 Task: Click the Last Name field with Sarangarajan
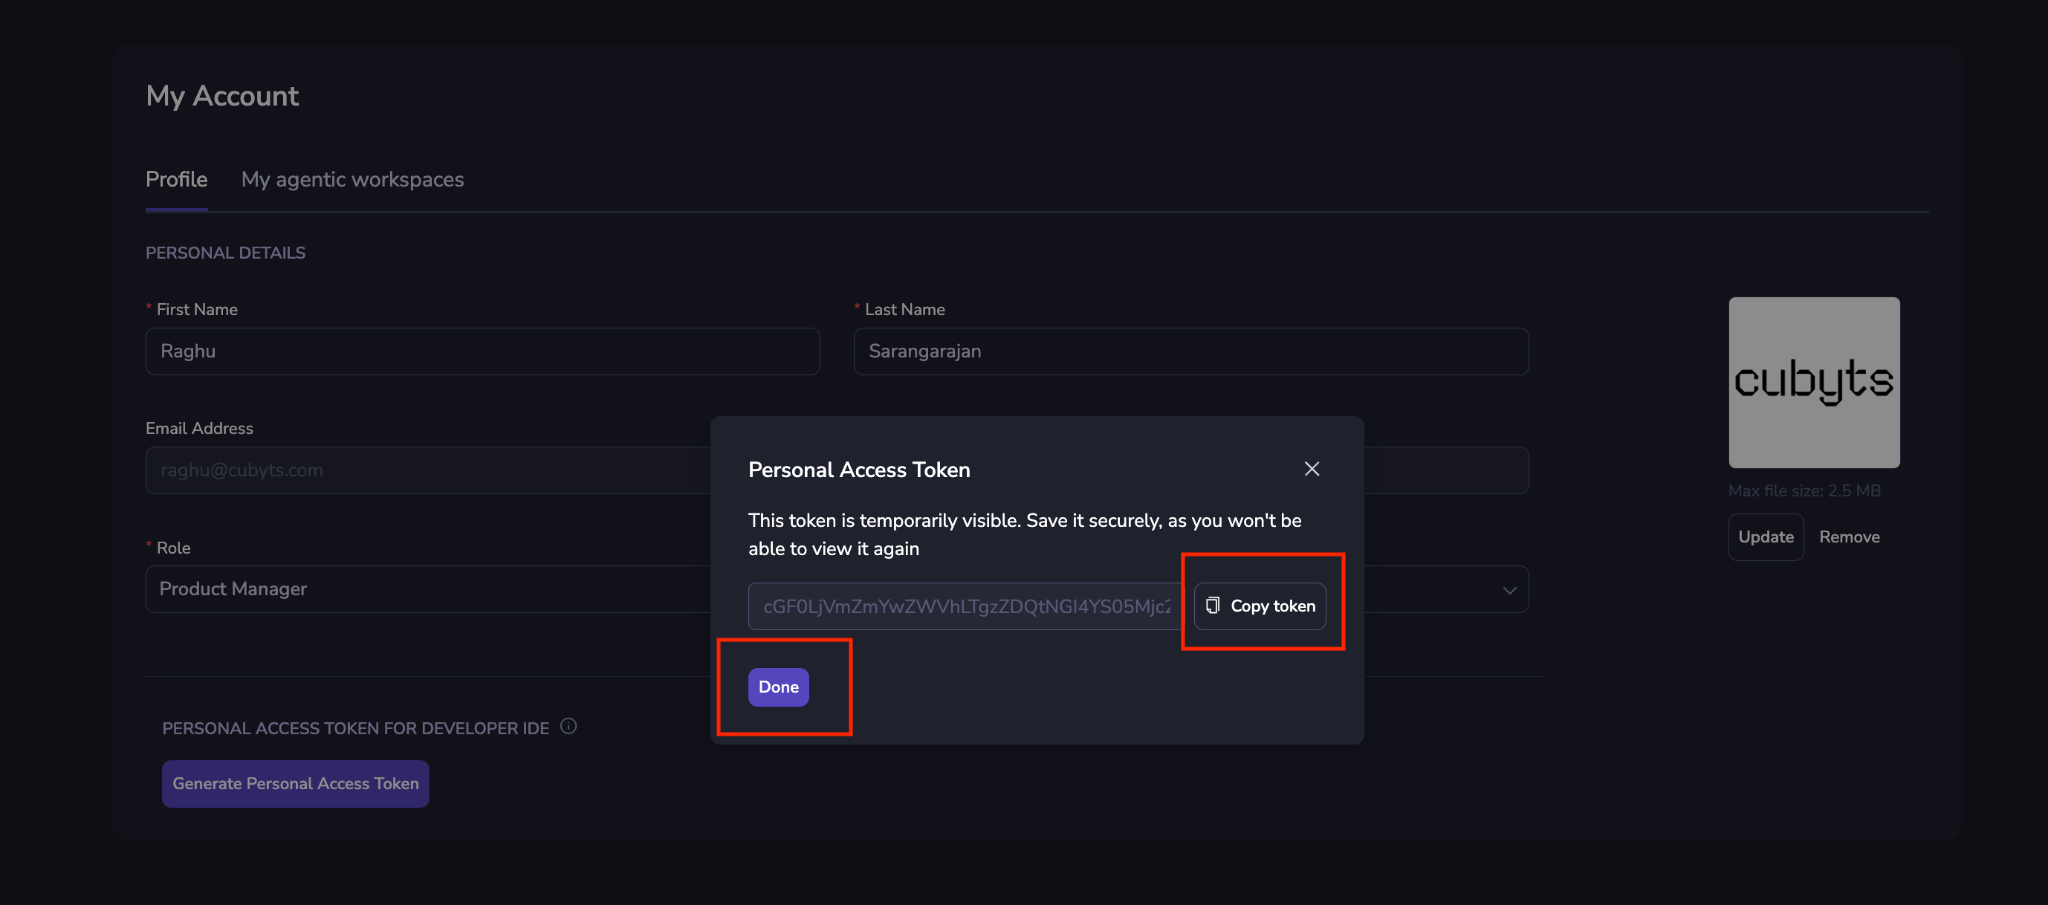coord(1190,352)
